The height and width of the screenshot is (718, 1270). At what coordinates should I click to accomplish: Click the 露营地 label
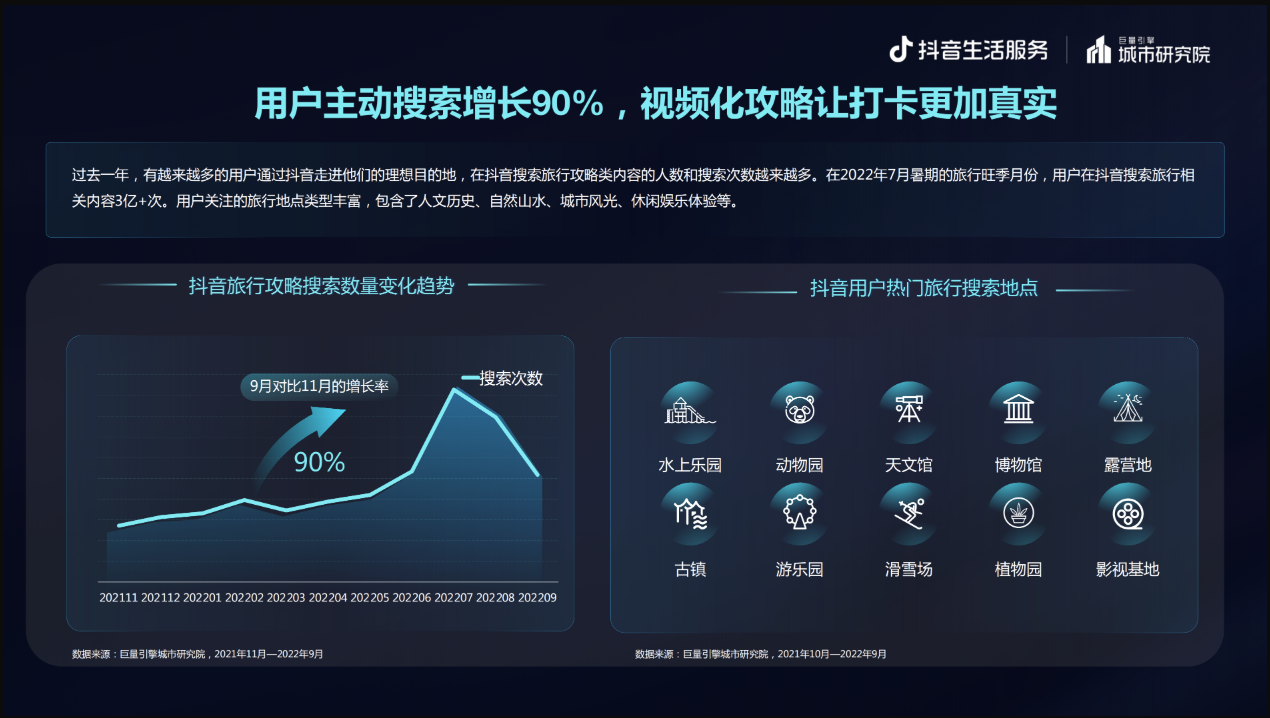[1128, 465]
